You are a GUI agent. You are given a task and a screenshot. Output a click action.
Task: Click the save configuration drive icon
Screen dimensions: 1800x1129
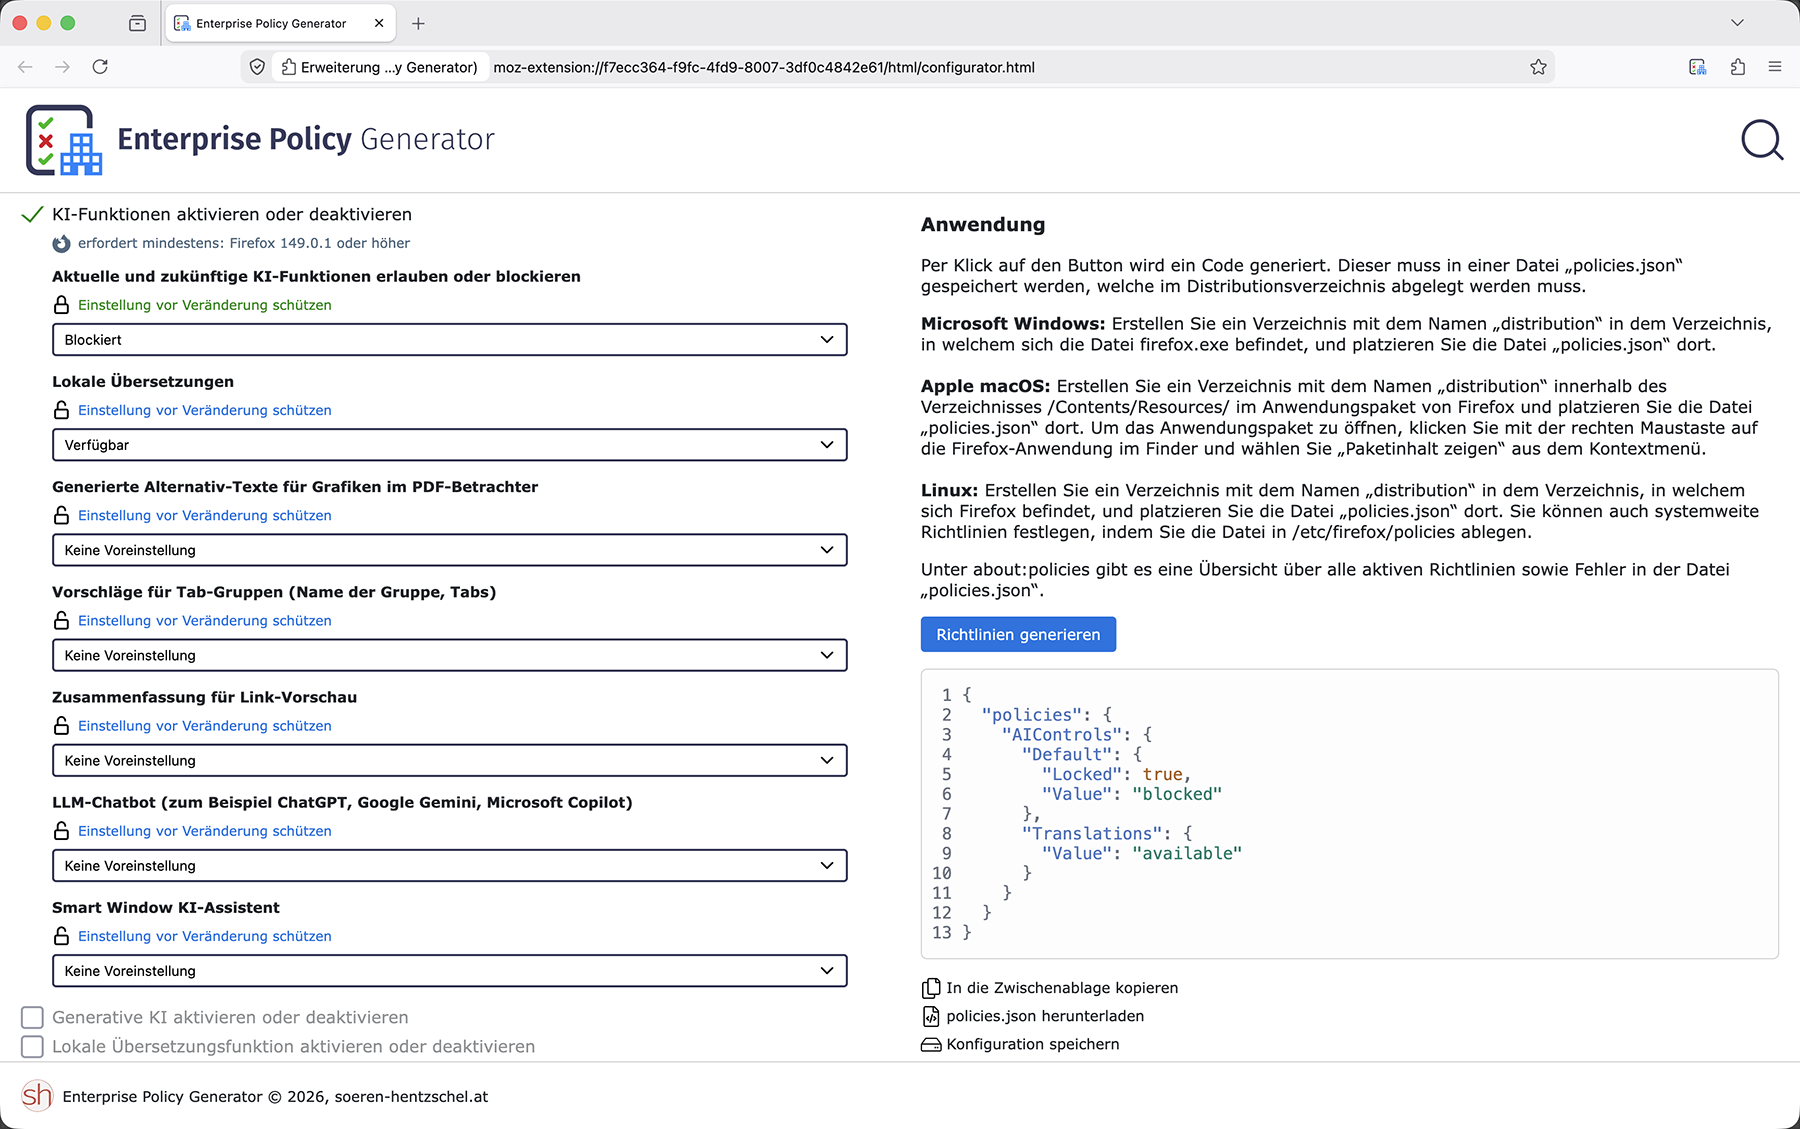[930, 1044]
